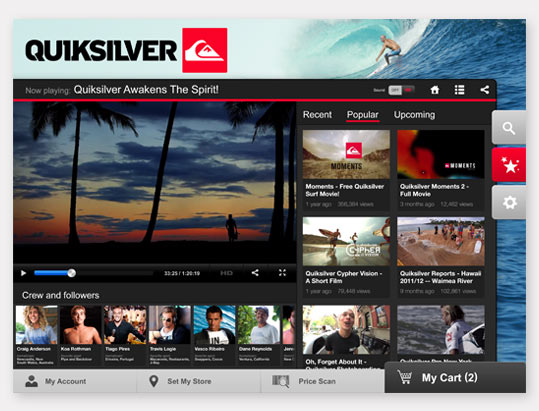Click the main sunset video frame
539x411 pixels.
[x=155, y=183]
